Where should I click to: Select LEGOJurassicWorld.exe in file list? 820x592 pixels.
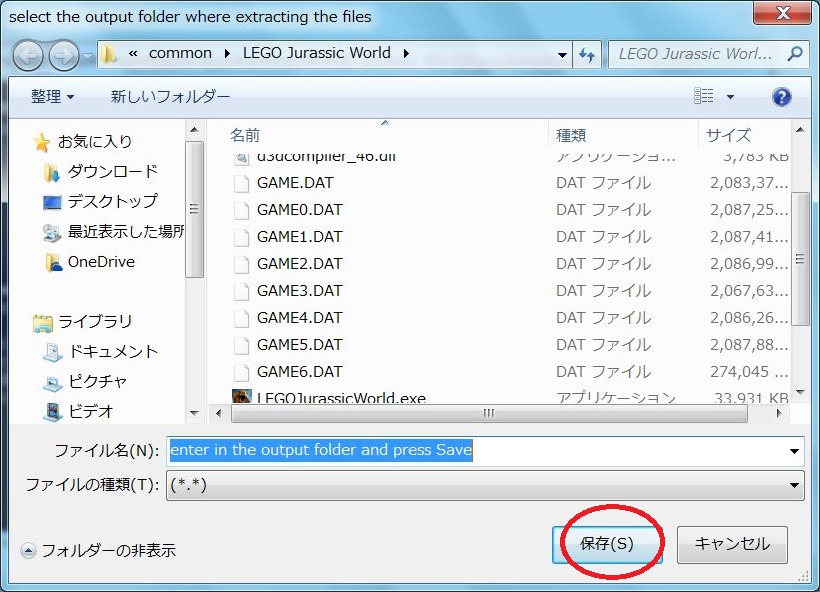coord(341,397)
